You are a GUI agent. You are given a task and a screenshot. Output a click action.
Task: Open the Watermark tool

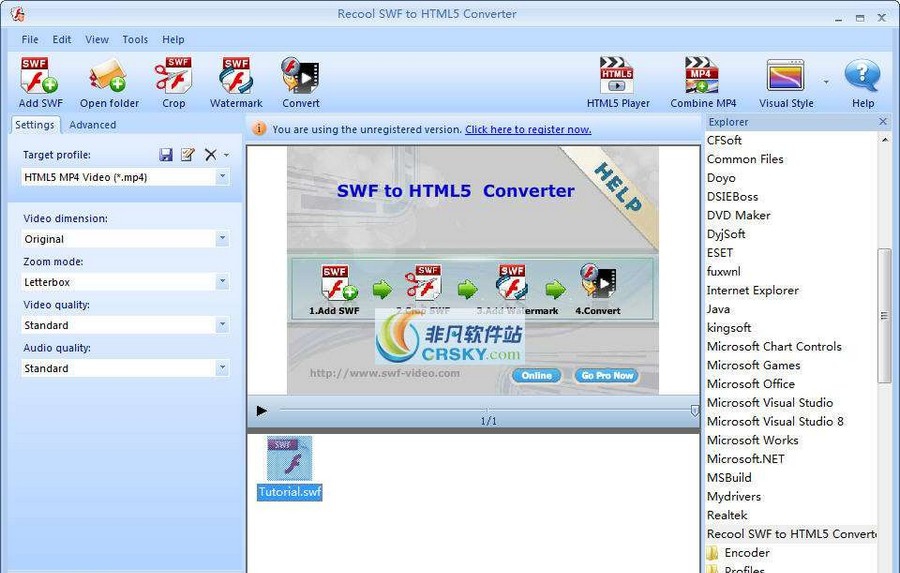pyautogui.click(x=236, y=75)
